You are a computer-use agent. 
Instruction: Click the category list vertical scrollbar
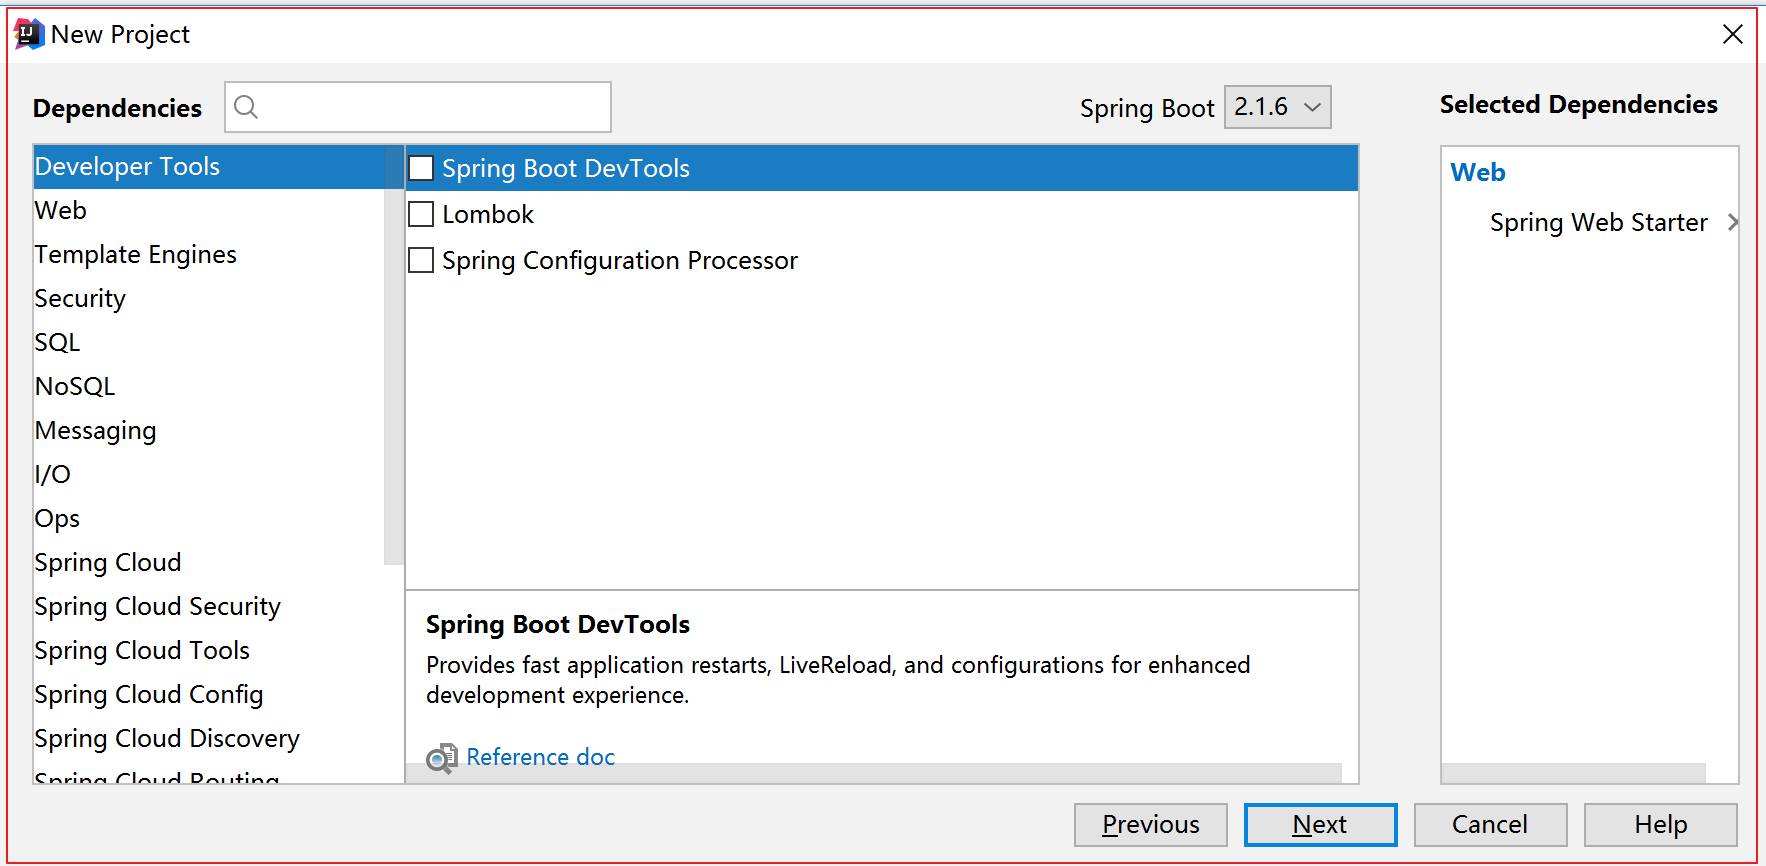click(394, 356)
